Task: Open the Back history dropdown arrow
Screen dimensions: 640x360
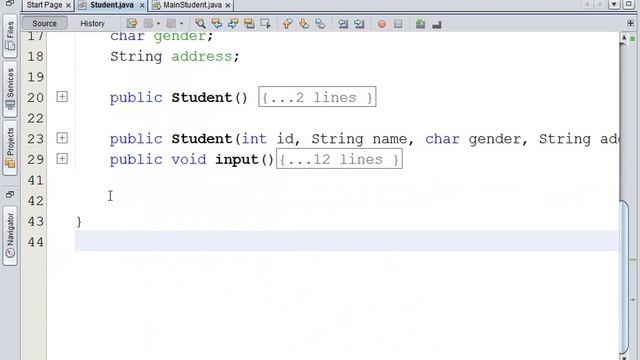Action: pos(158,24)
